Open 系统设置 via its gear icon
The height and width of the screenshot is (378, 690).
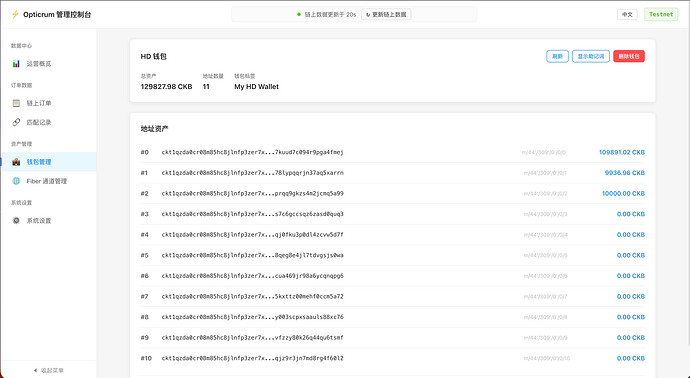click(16, 220)
